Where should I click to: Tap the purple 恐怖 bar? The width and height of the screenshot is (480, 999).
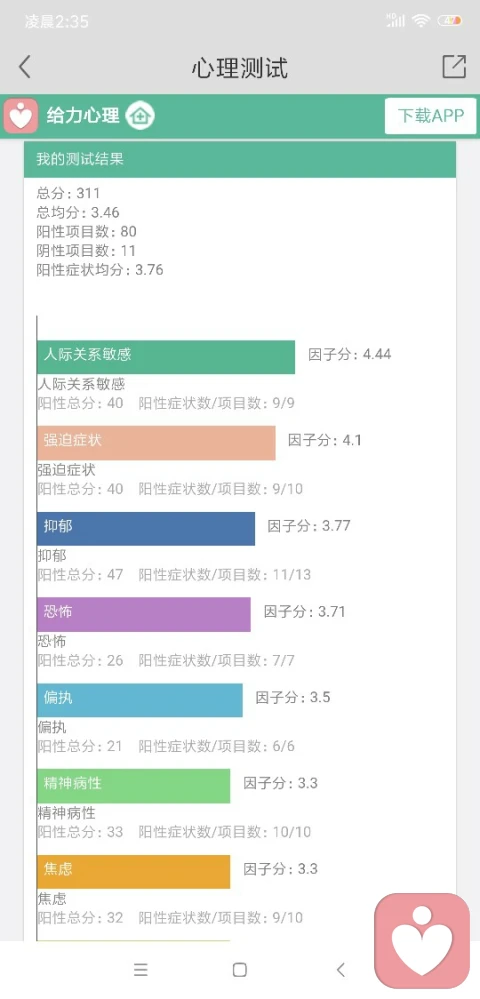click(x=143, y=614)
